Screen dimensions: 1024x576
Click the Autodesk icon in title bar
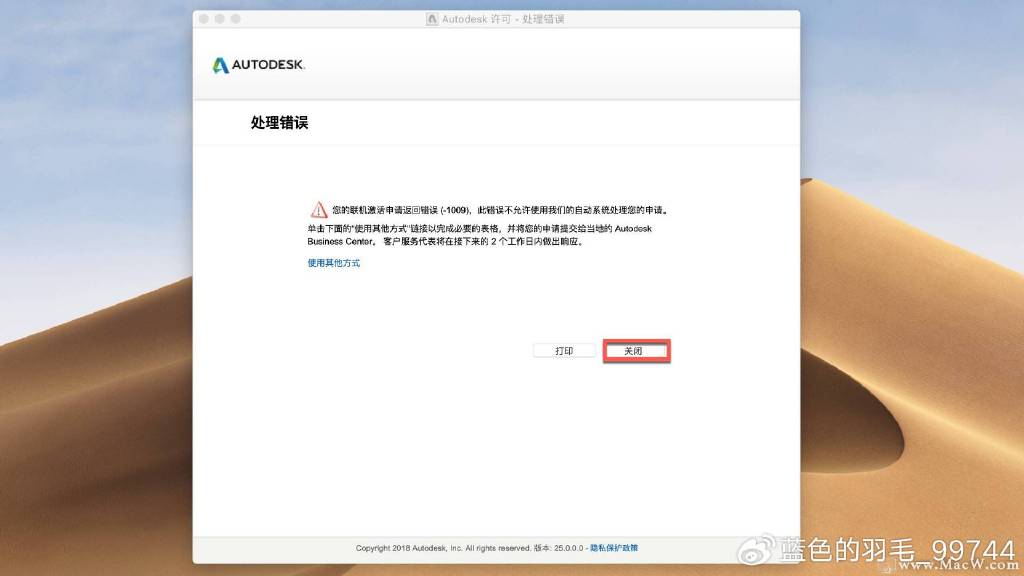click(x=432, y=19)
